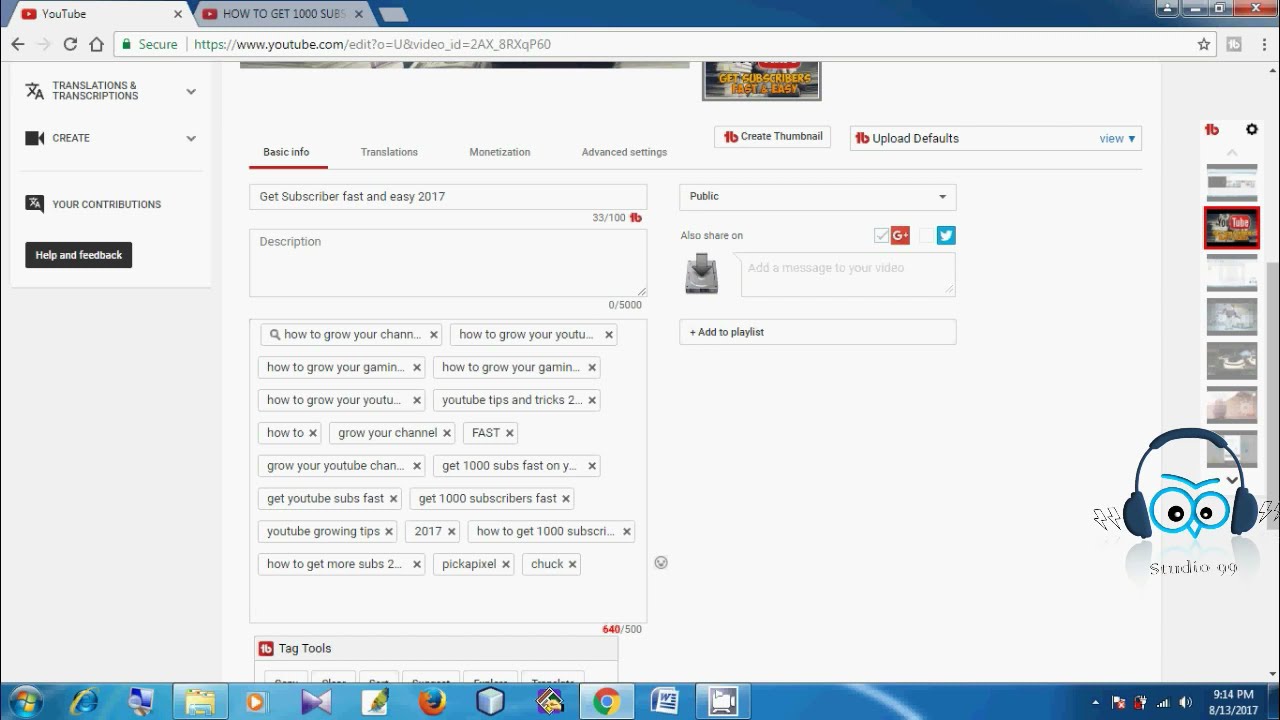
Task: Open Windows Start menu
Action: [24, 702]
